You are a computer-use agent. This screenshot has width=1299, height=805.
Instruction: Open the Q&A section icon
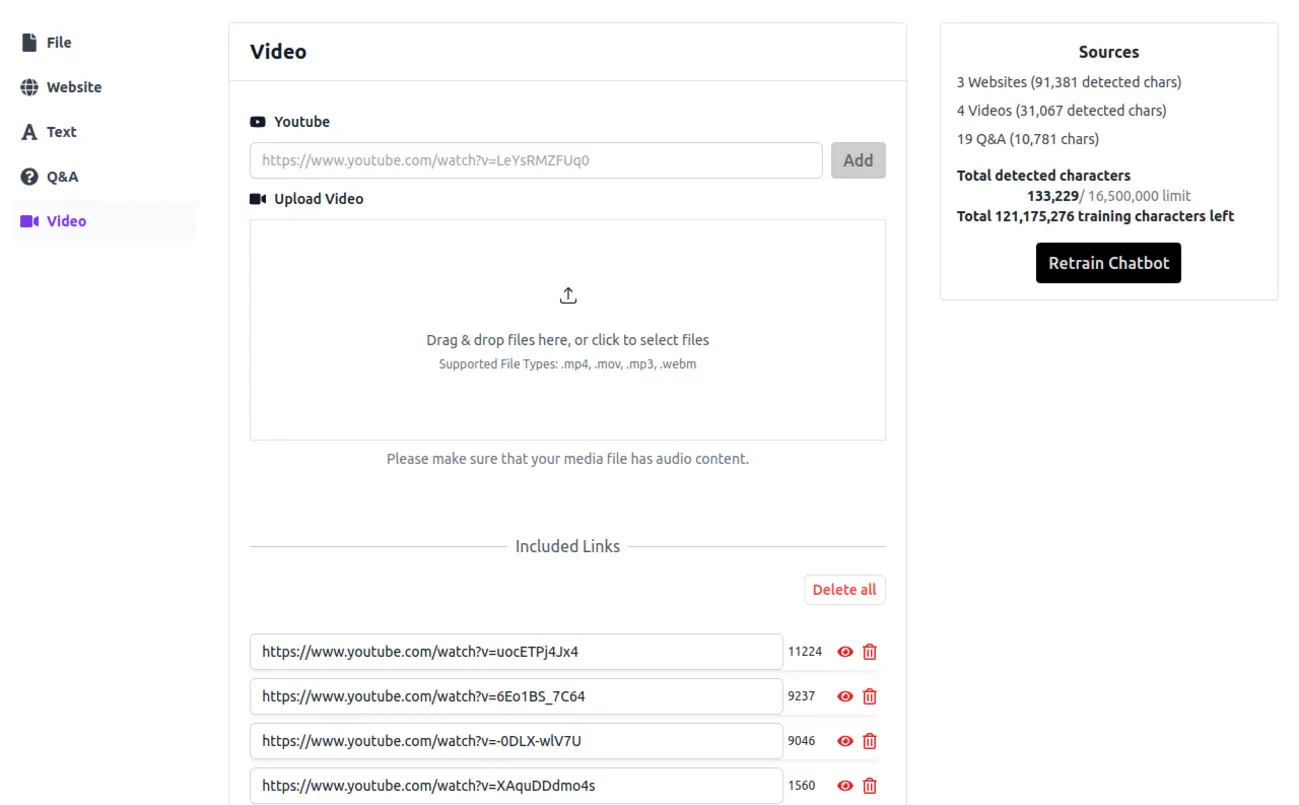(x=27, y=176)
